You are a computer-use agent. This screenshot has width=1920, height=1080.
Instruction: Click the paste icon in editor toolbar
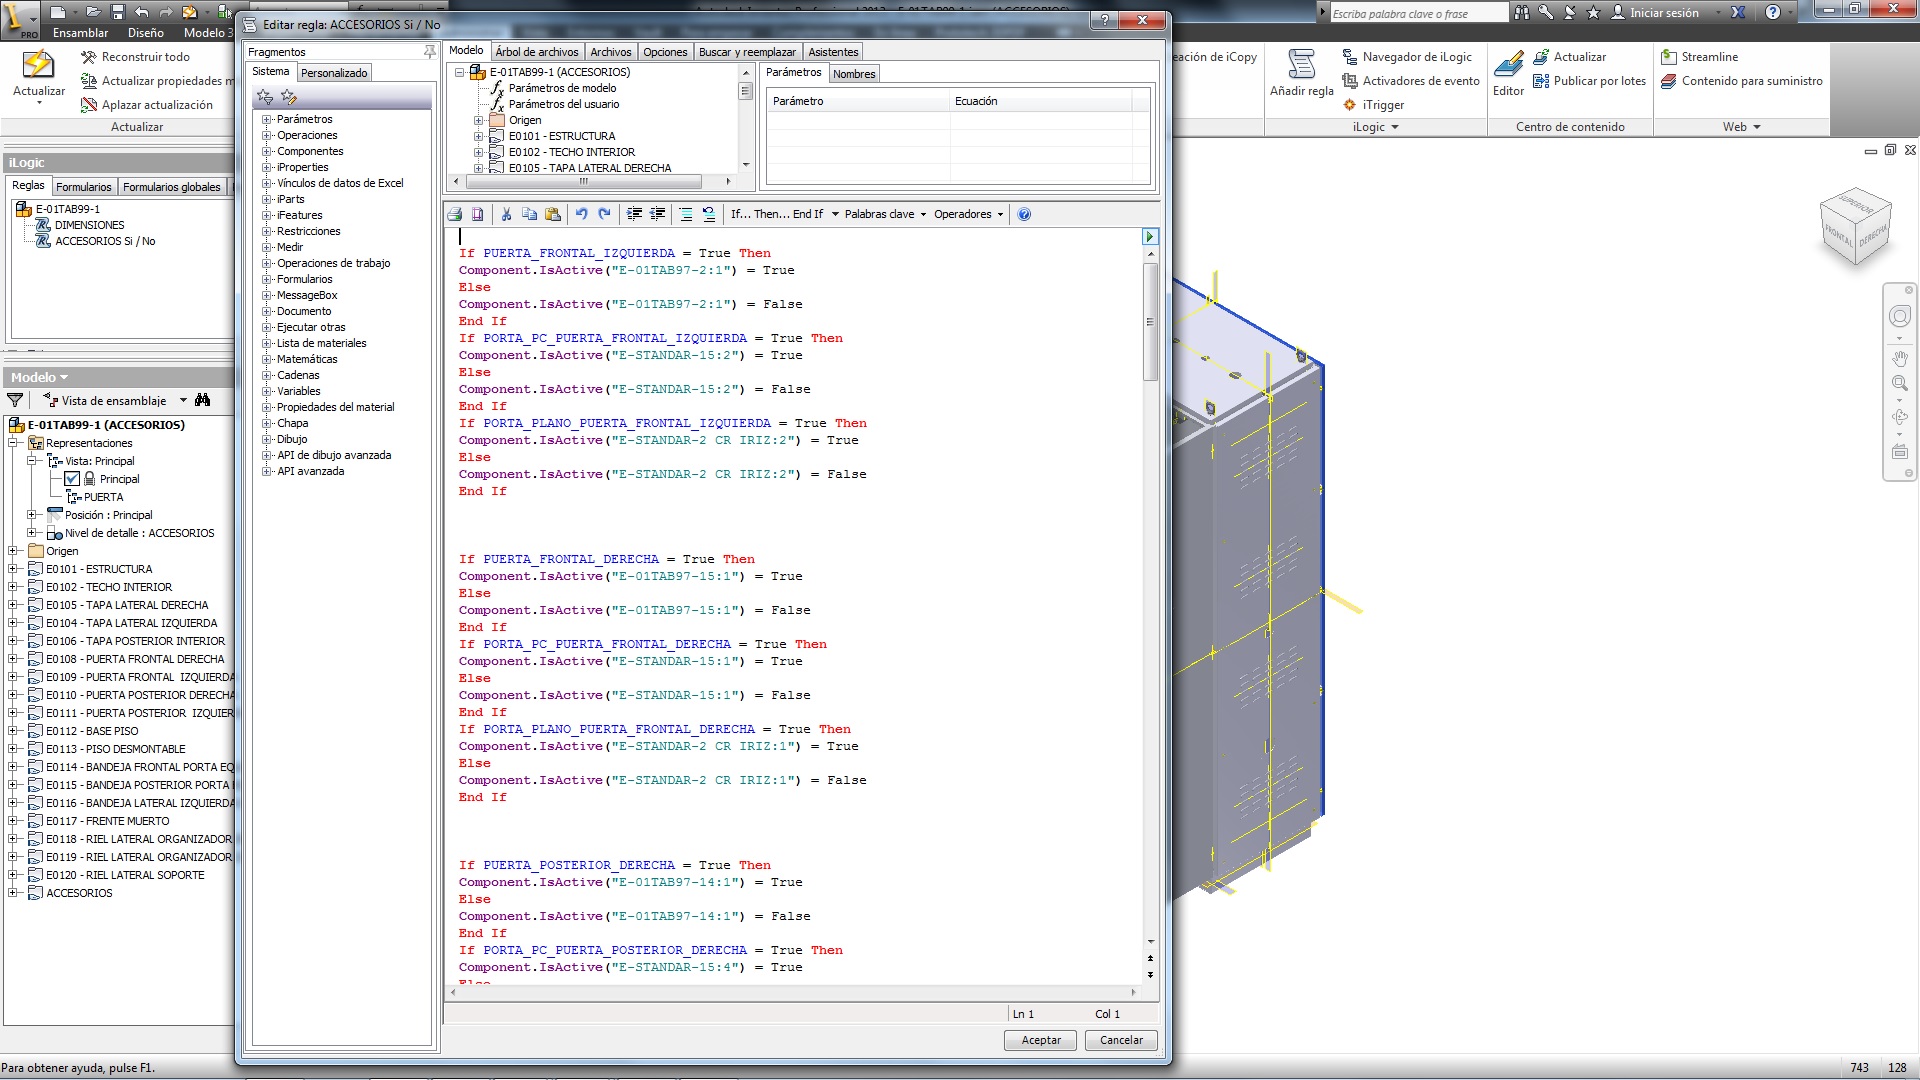553,214
